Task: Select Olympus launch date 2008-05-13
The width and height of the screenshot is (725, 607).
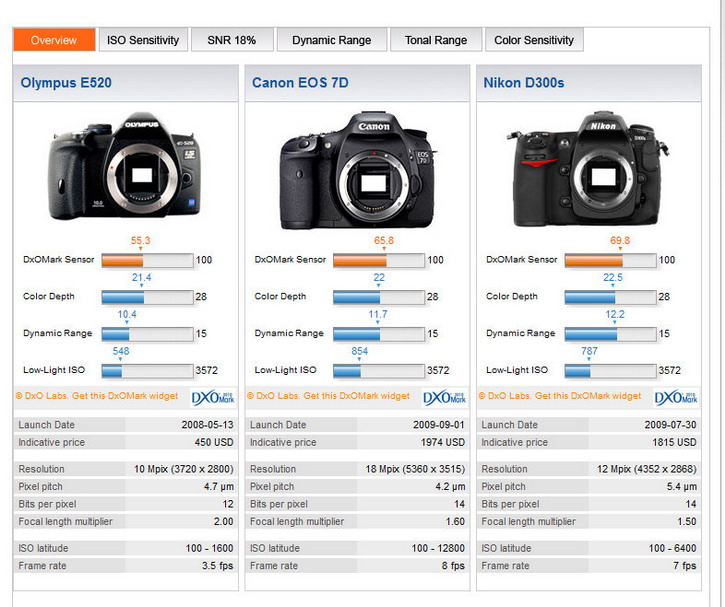Action: (207, 424)
